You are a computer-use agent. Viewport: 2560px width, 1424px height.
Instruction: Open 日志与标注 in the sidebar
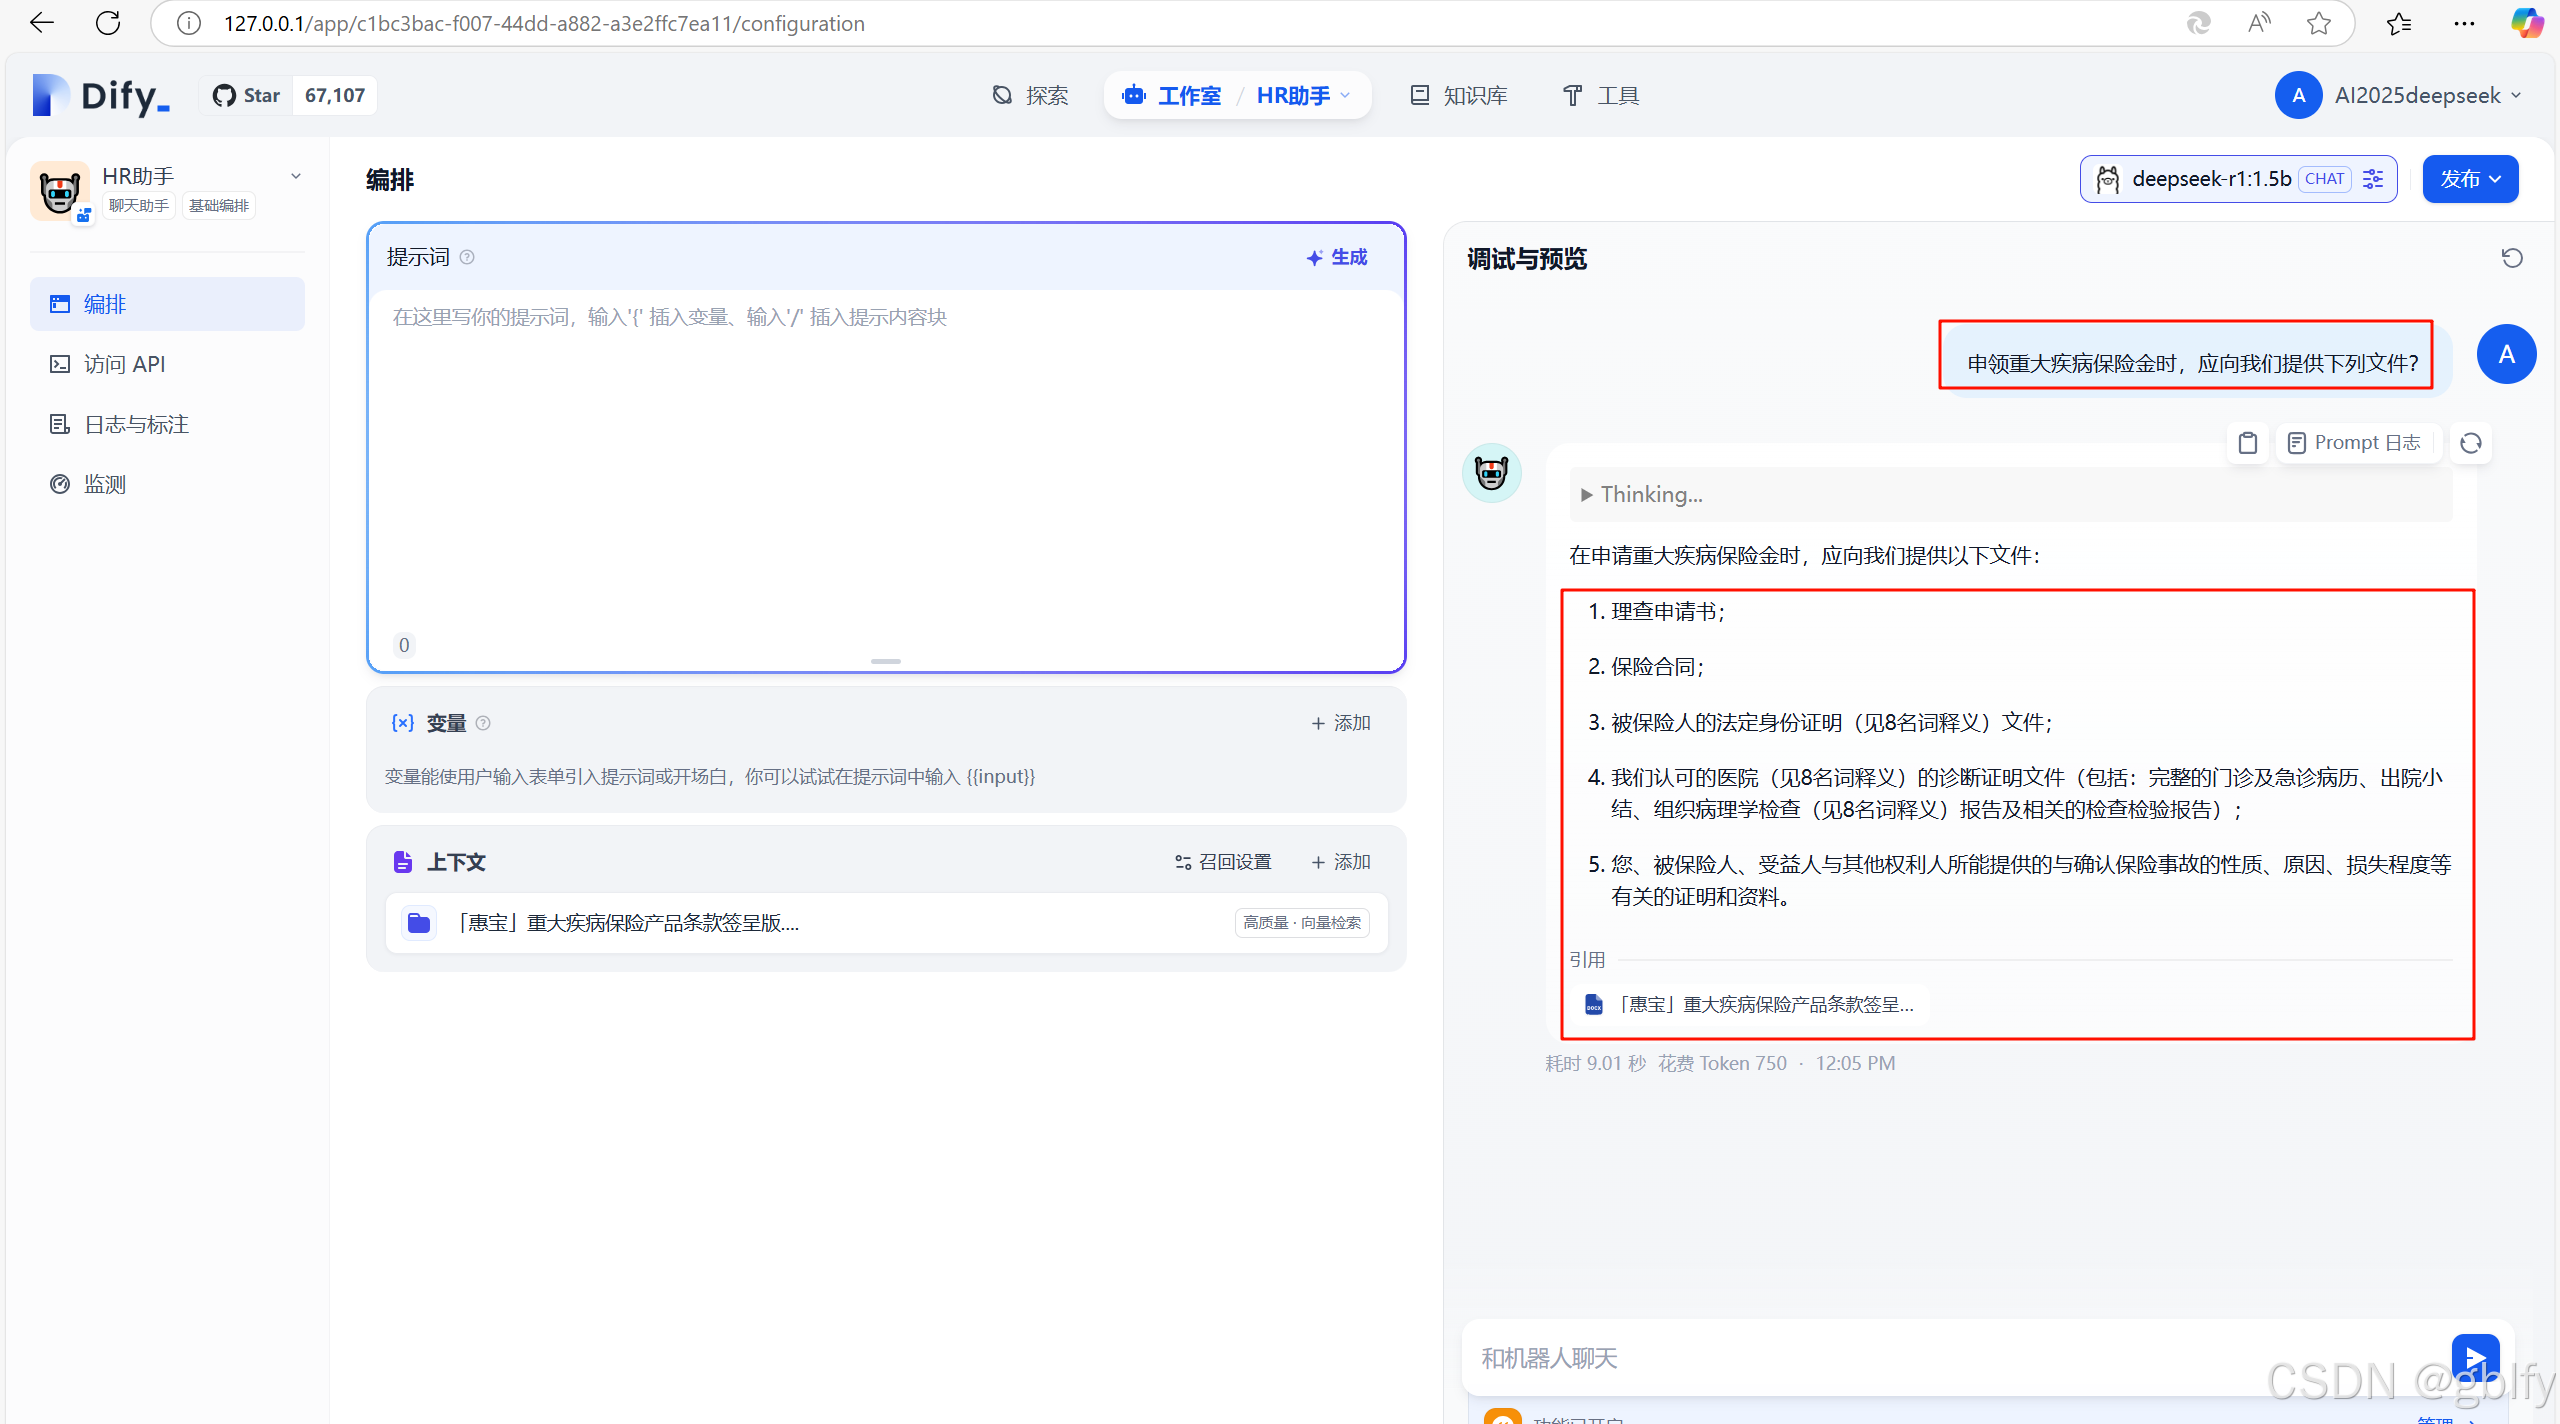(x=167, y=424)
